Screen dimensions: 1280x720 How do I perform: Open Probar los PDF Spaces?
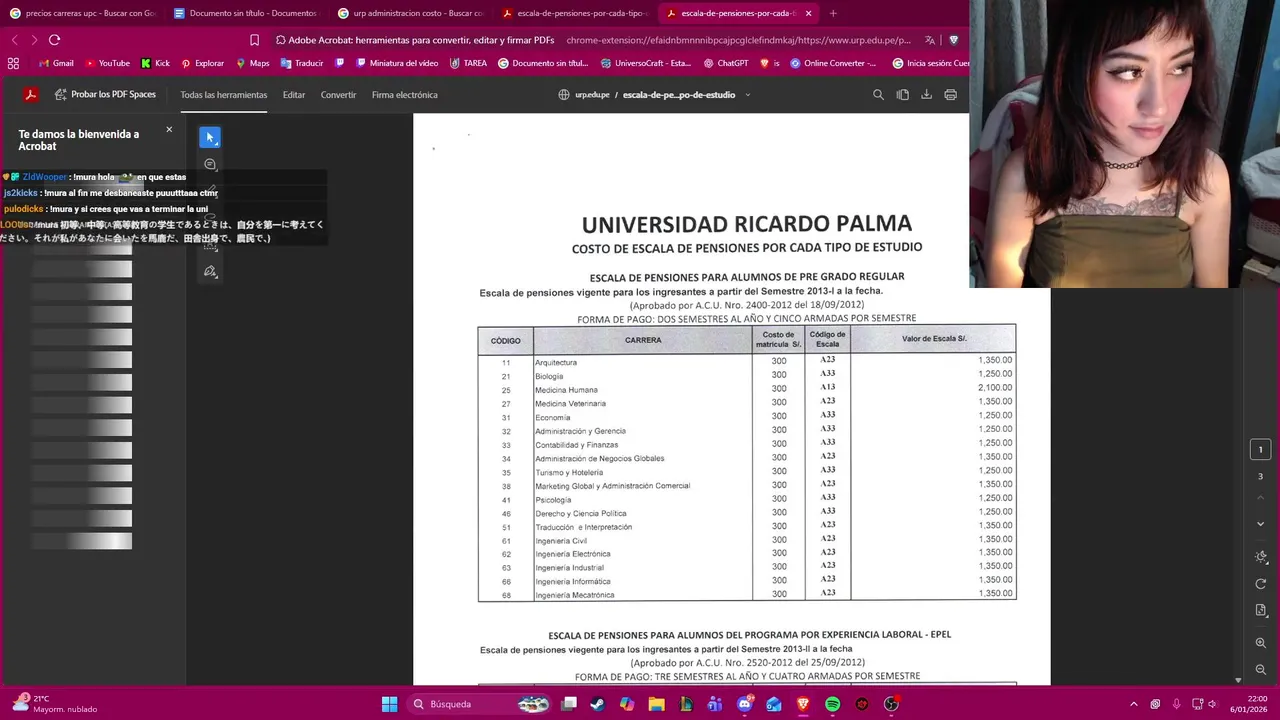coord(105,95)
